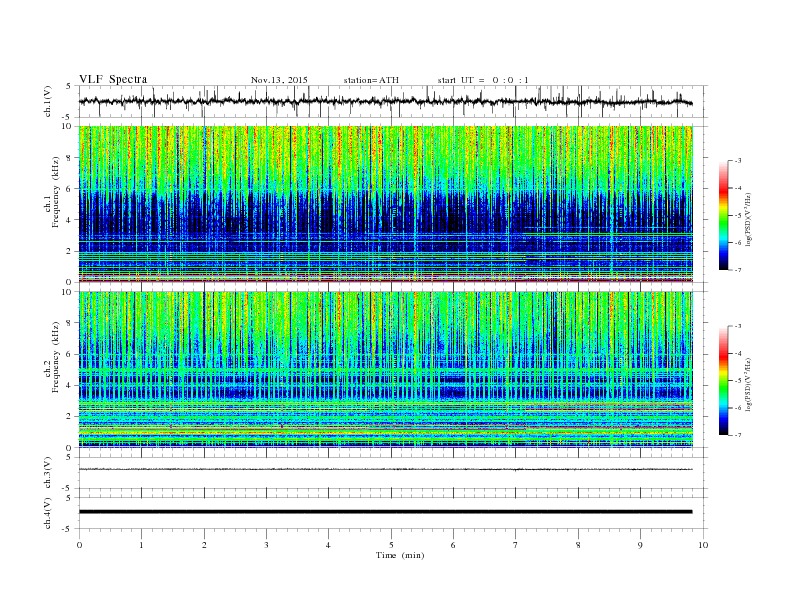
Task: Click the "-7" tick on ch.2 colorbar
Action: [x=738, y=435]
